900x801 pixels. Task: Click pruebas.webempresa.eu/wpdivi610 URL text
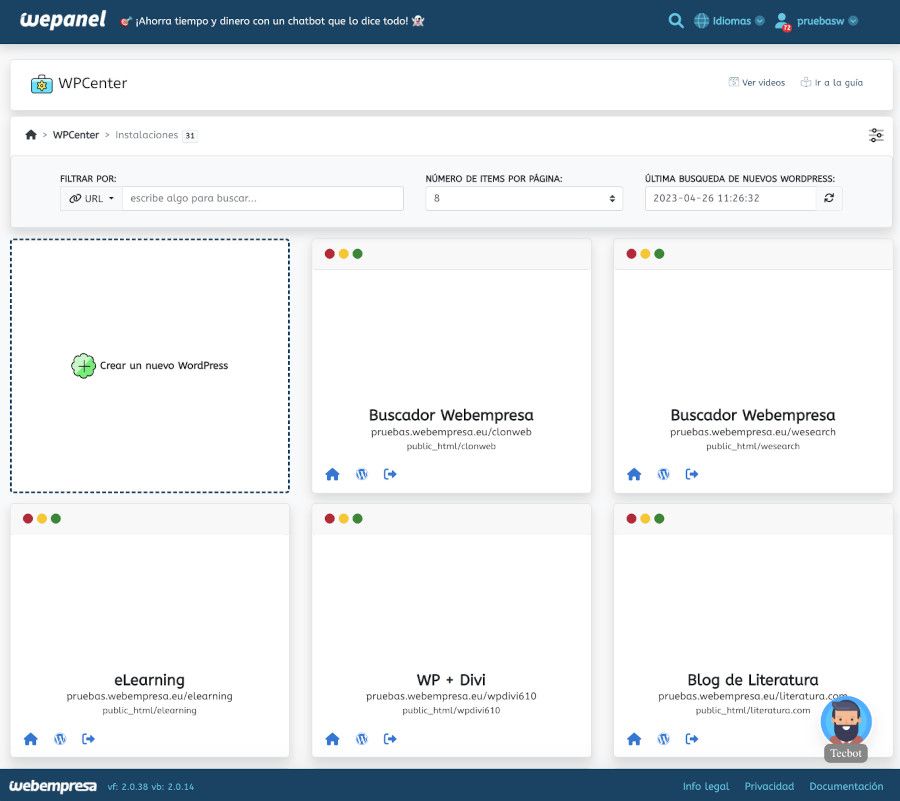[x=451, y=697]
